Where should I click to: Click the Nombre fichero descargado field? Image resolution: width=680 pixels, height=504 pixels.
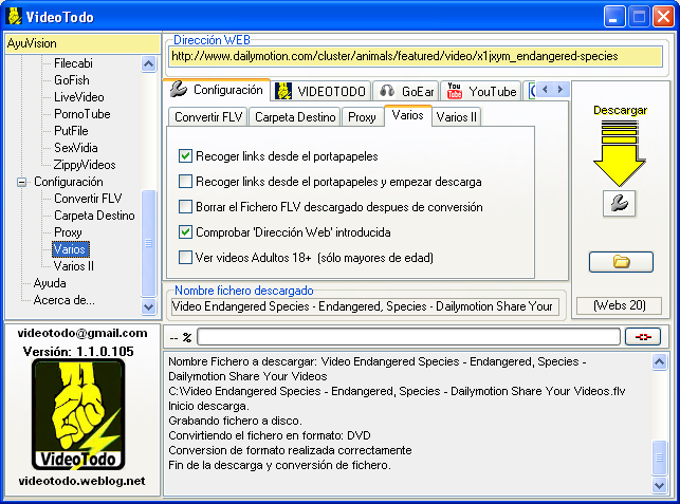click(x=365, y=307)
